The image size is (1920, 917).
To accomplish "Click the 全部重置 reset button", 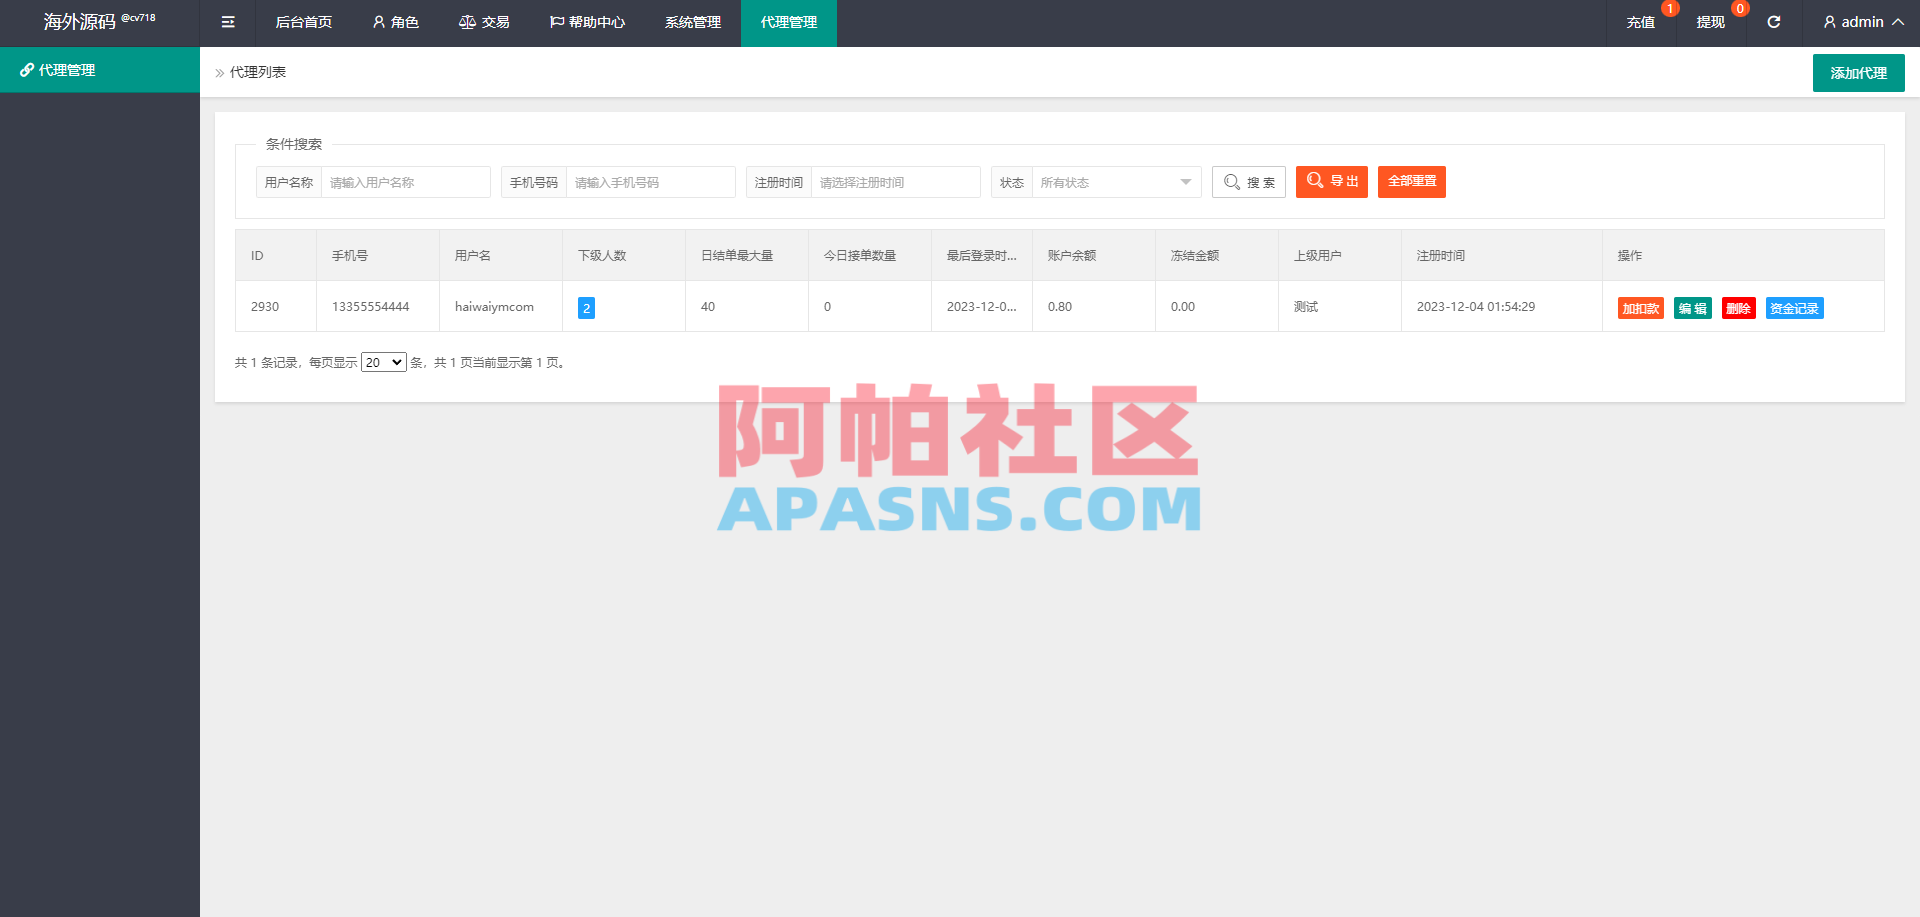I will point(1411,182).
